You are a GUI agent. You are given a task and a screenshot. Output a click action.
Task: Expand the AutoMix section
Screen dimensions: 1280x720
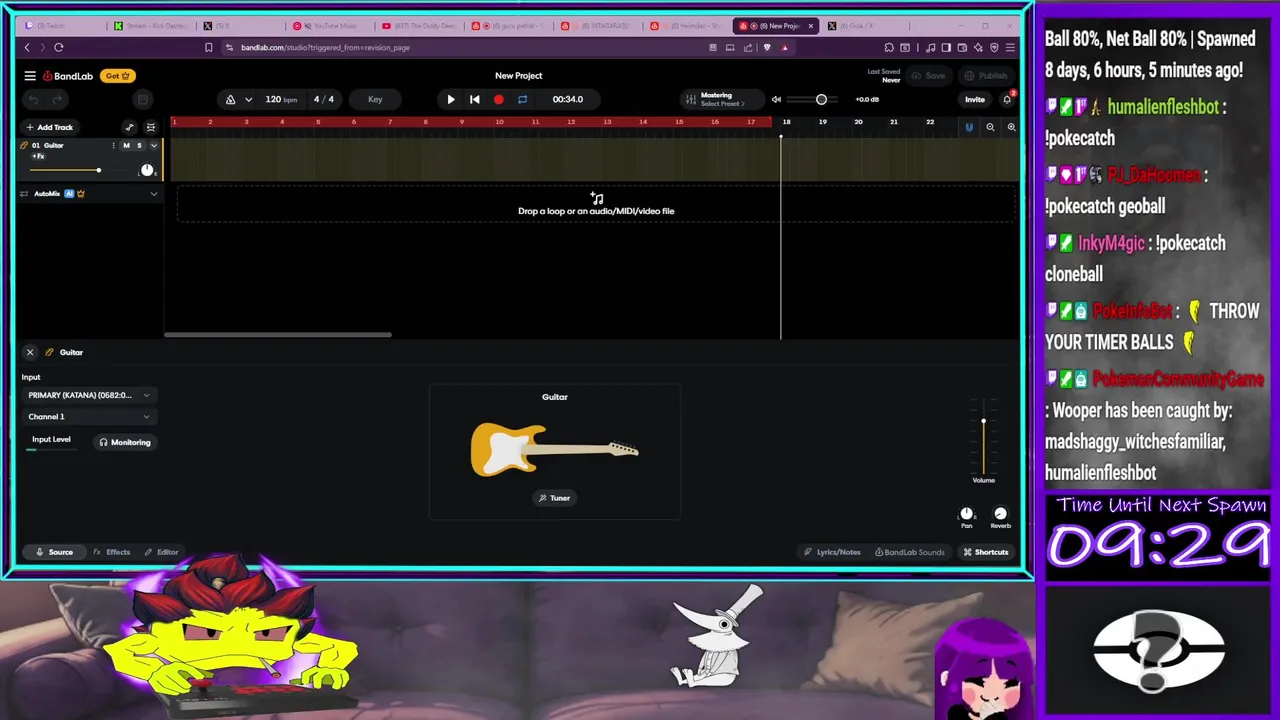click(x=153, y=194)
